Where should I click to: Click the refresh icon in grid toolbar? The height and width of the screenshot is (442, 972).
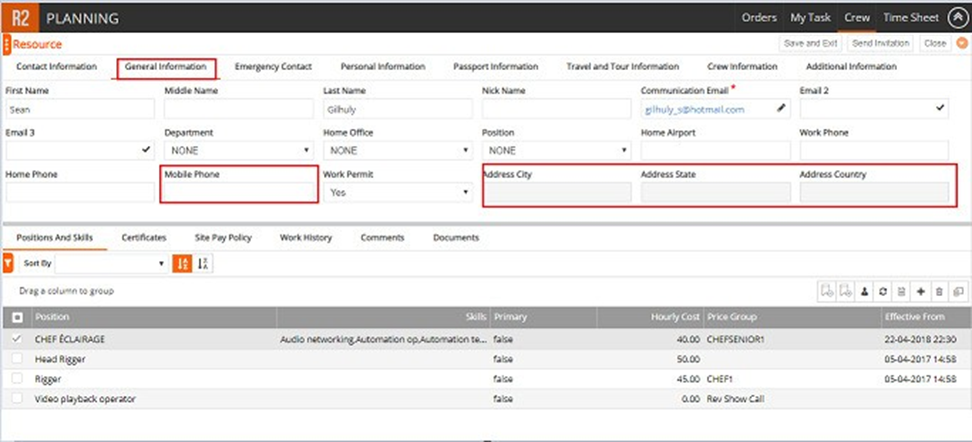coord(883,291)
